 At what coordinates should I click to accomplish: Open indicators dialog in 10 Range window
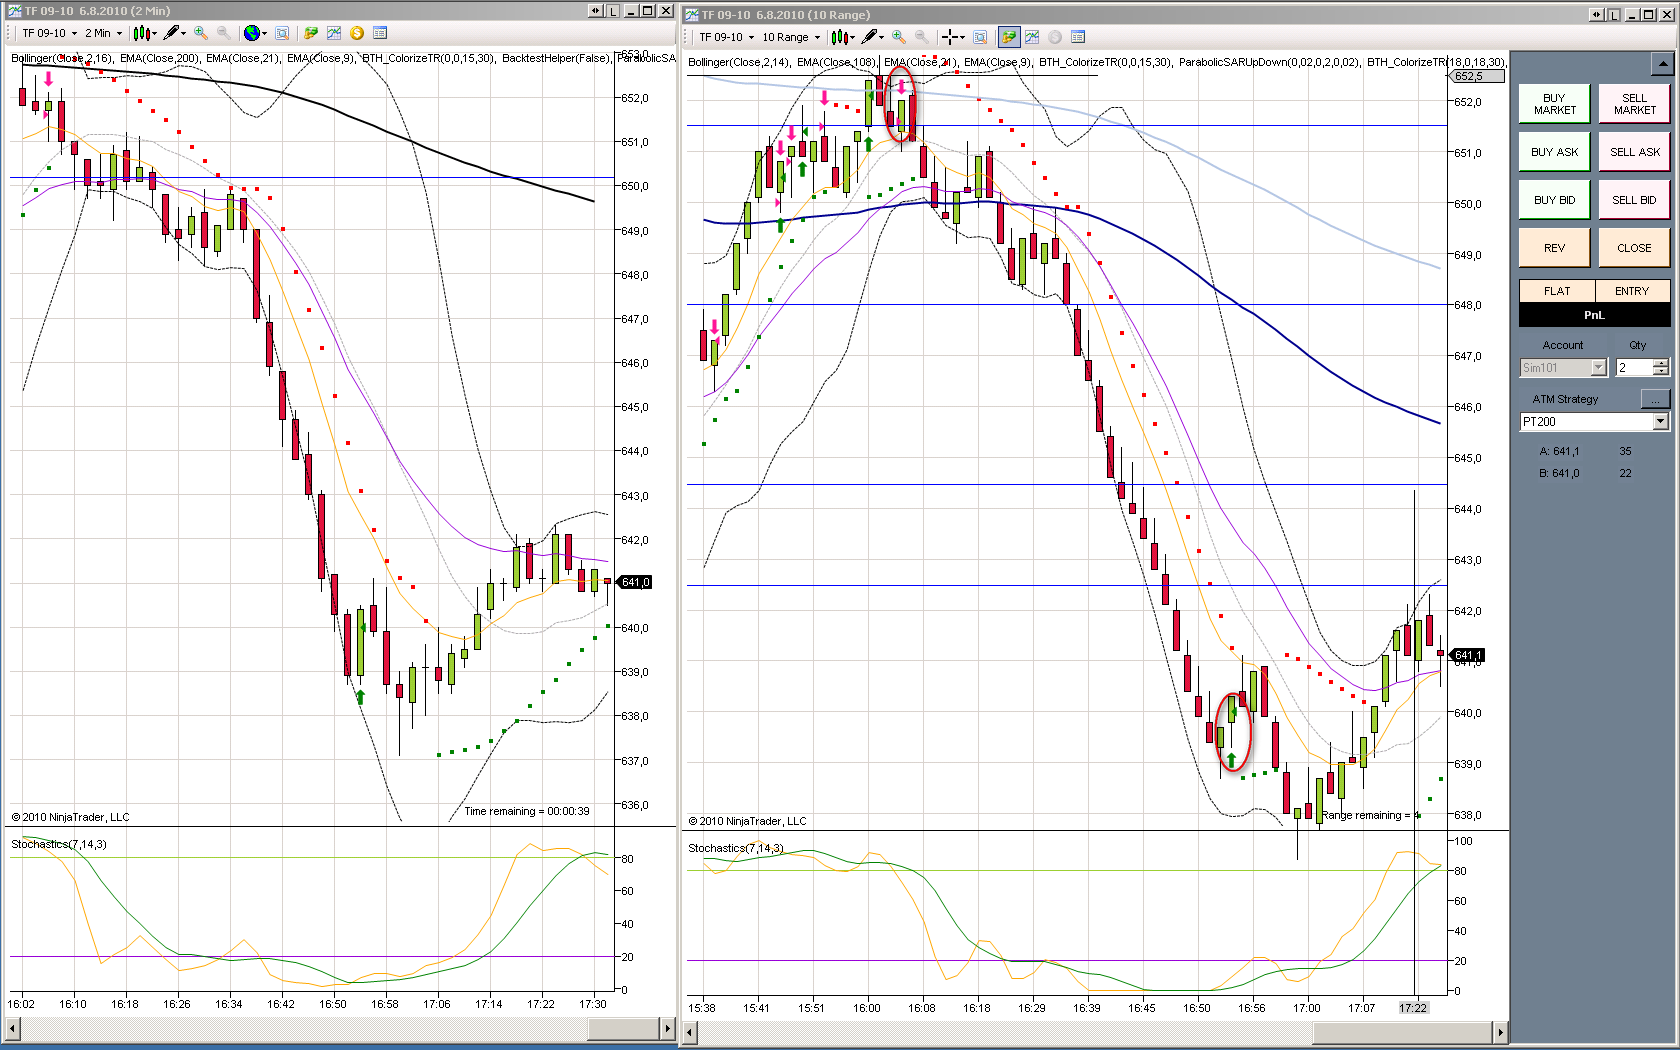pos(1032,37)
